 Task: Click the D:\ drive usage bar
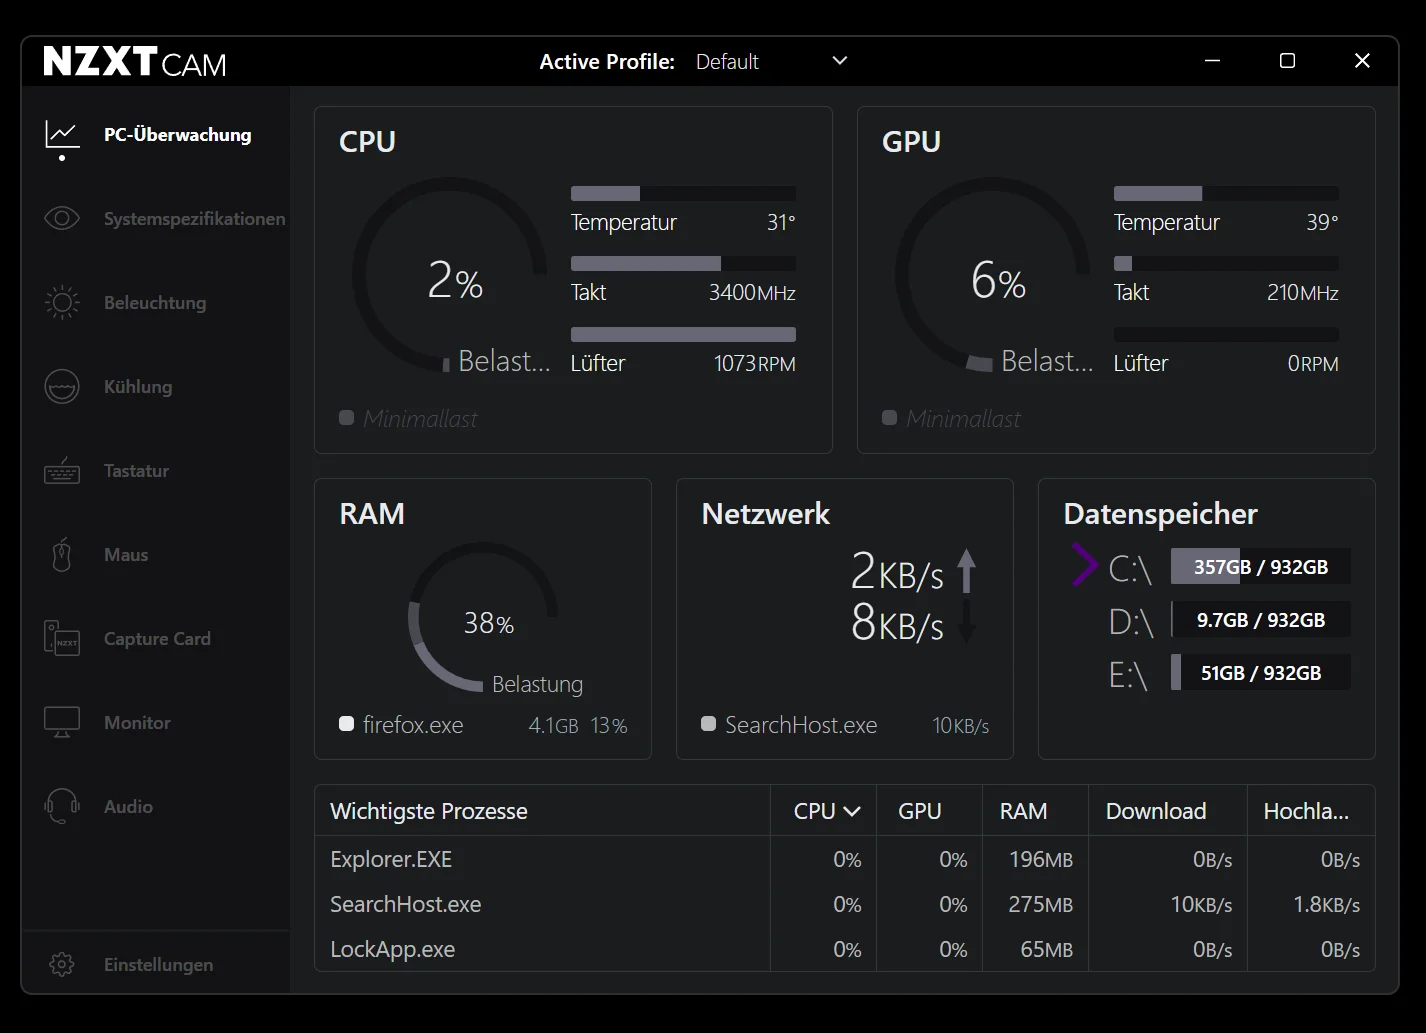pyautogui.click(x=1261, y=620)
